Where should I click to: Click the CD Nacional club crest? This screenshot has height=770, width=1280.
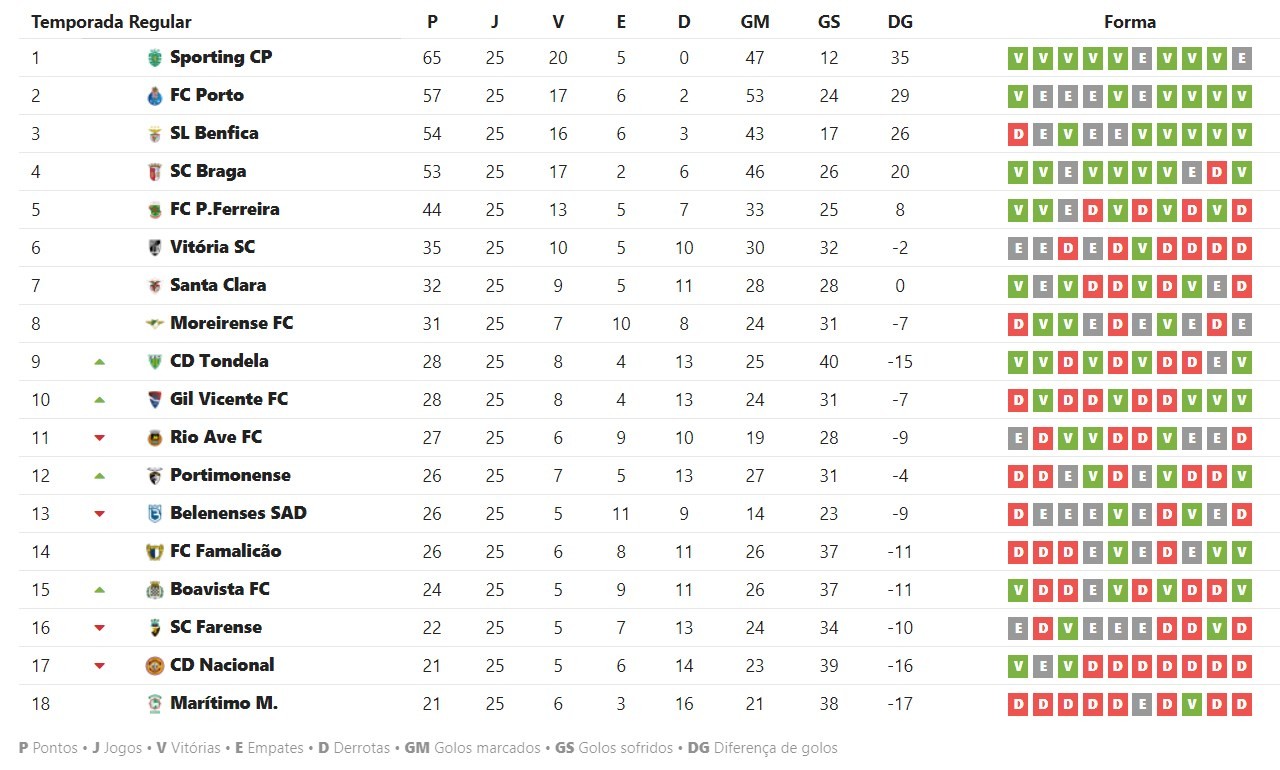(x=154, y=666)
